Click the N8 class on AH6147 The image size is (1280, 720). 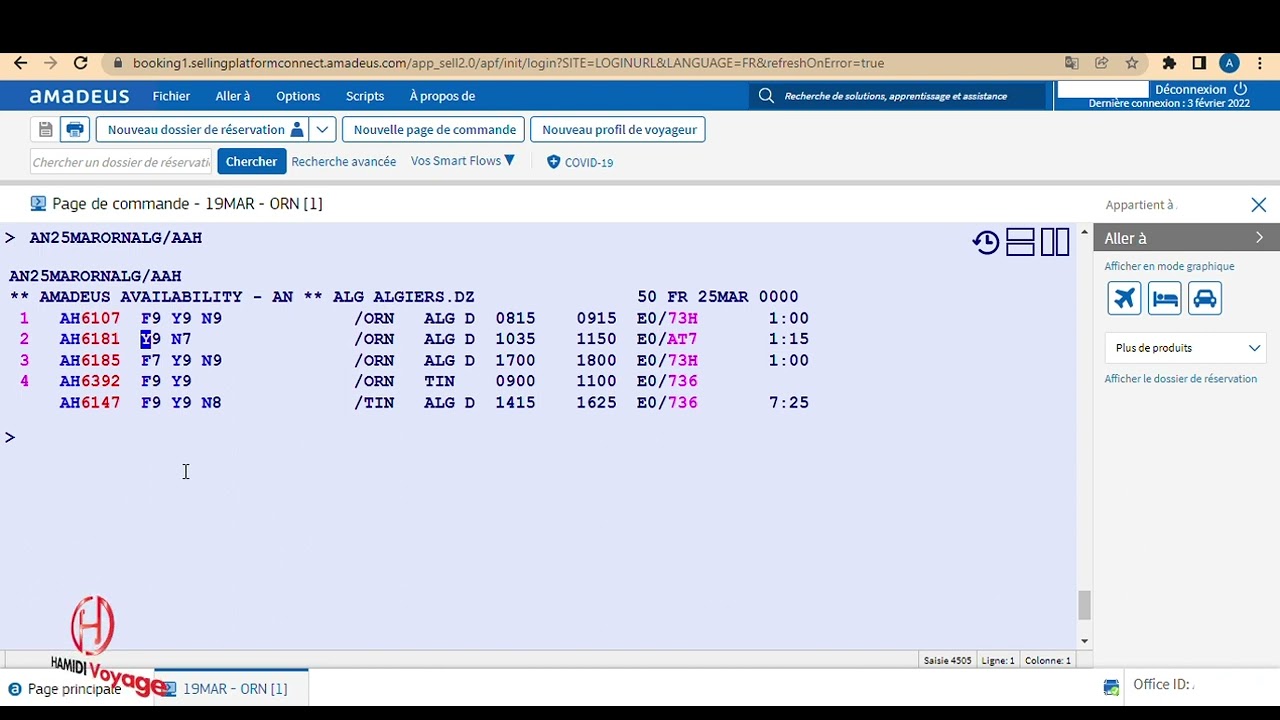pyautogui.click(x=211, y=402)
